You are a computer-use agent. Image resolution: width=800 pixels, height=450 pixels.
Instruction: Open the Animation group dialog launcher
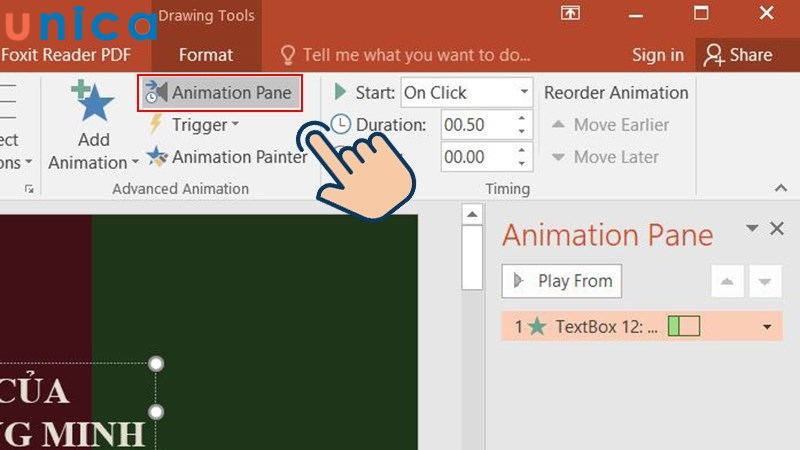[29, 189]
